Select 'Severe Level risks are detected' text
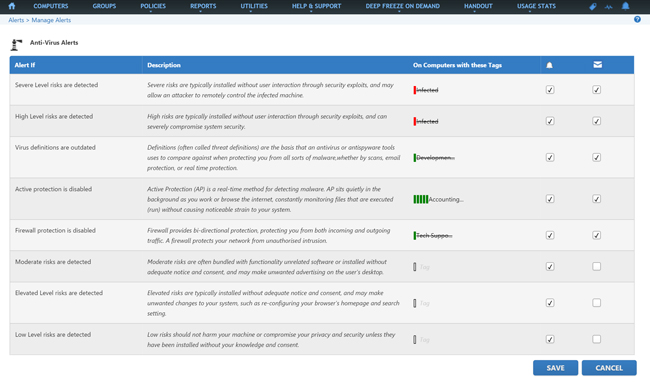650x391 pixels. pyautogui.click(x=56, y=85)
